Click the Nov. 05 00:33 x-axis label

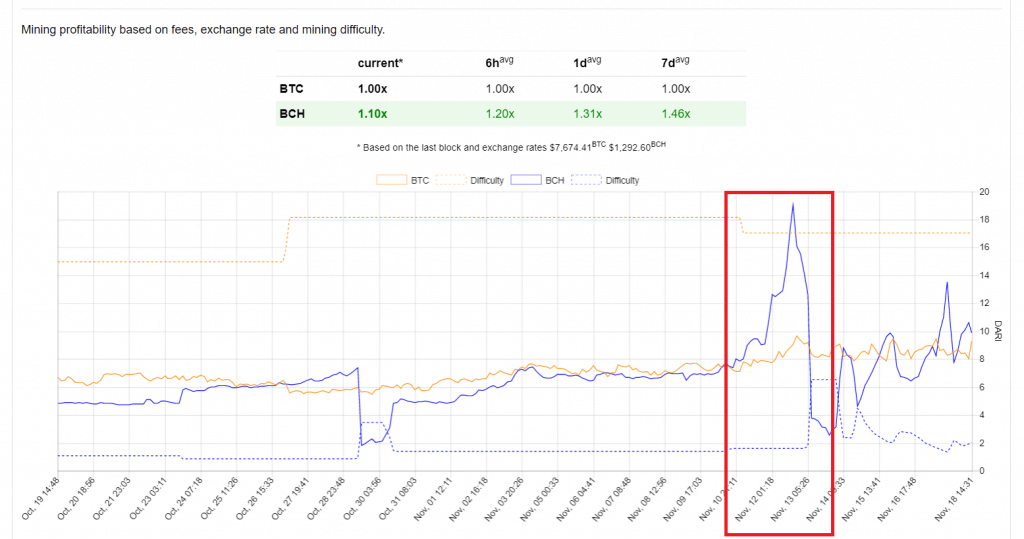pos(539,498)
